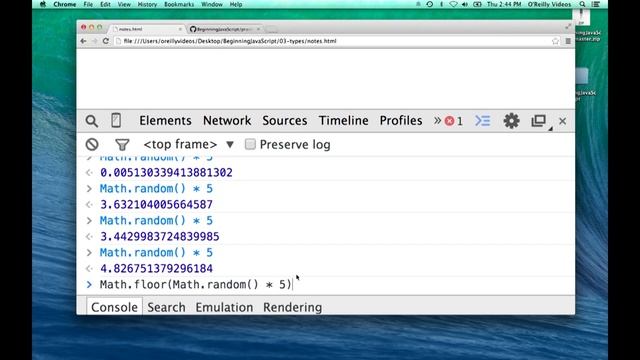Select the Emulation drawer tab

click(x=224, y=307)
